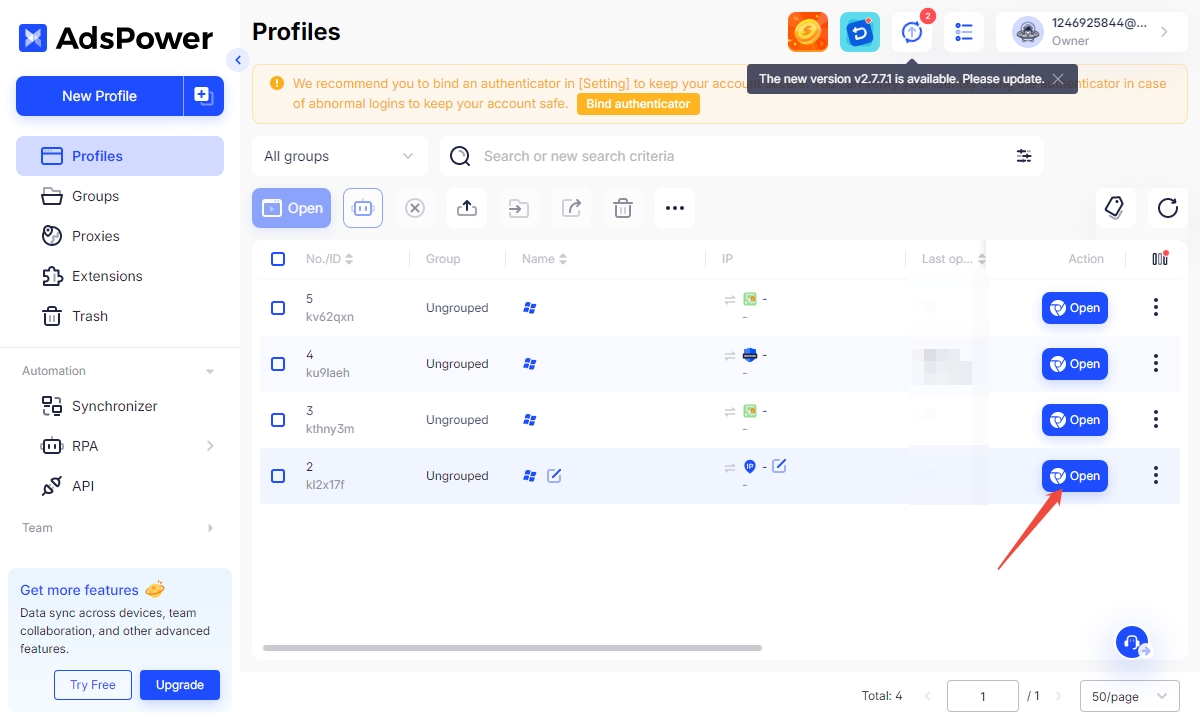This screenshot has height=720, width=1200.
Task: Click the search filter settings icon
Action: coord(1024,156)
